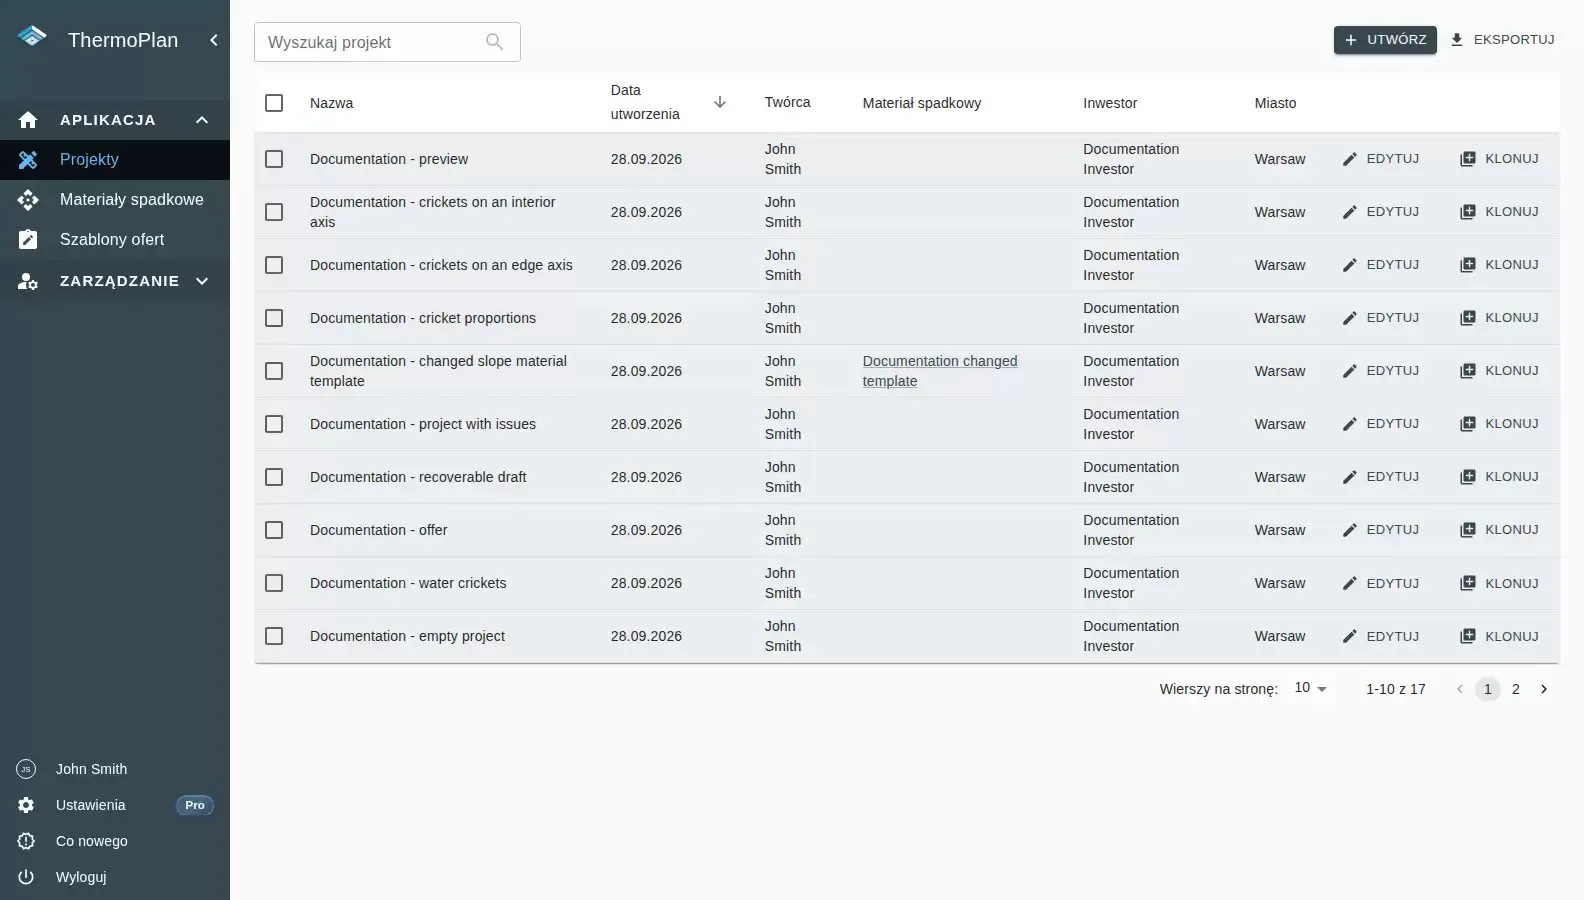Check the Documentation - recoverable draft checkbox
Viewport: 1584px width, 900px height.
(x=274, y=477)
